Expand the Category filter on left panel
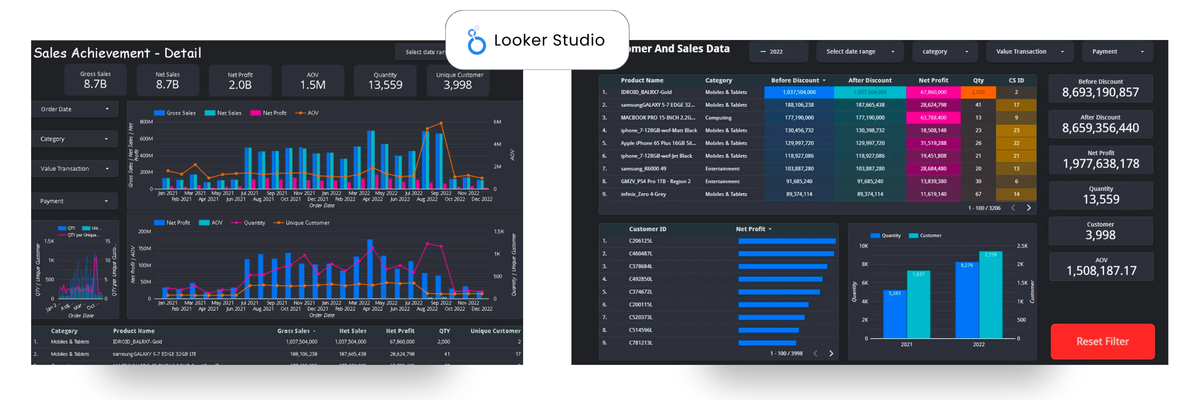1200x400 pixels. [75, 139]
